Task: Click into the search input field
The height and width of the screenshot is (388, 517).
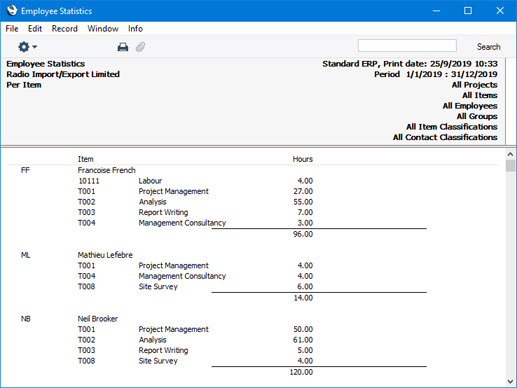Action: tap(407, 46)
